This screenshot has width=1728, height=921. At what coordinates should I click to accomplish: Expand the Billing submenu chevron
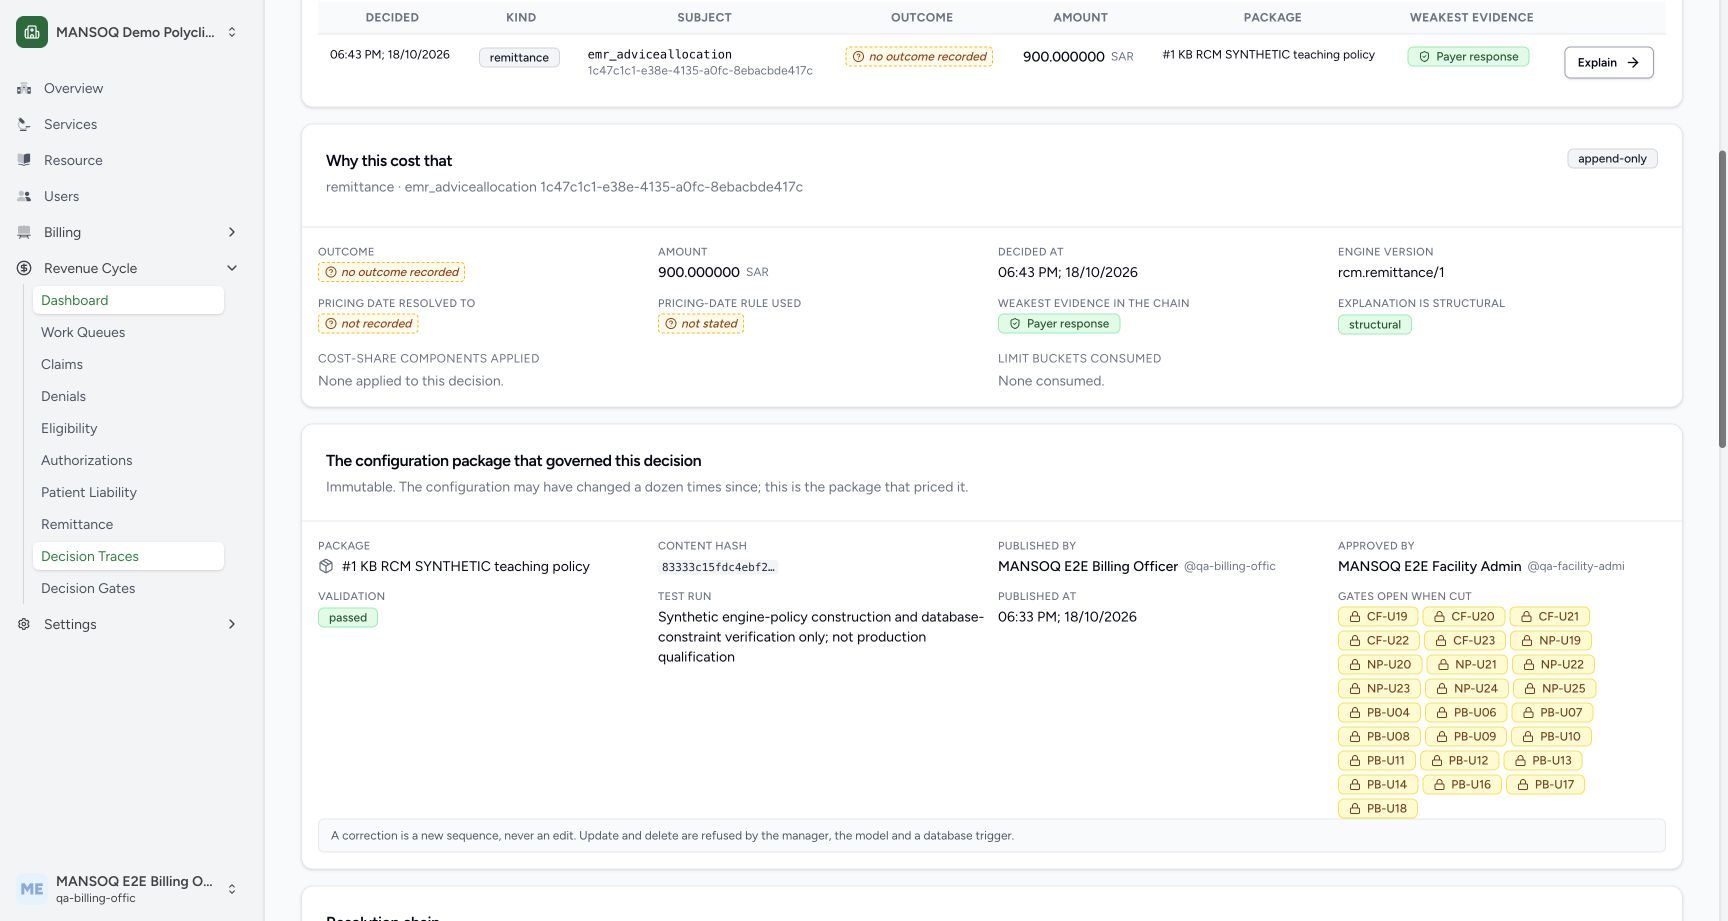pos(232,232)
